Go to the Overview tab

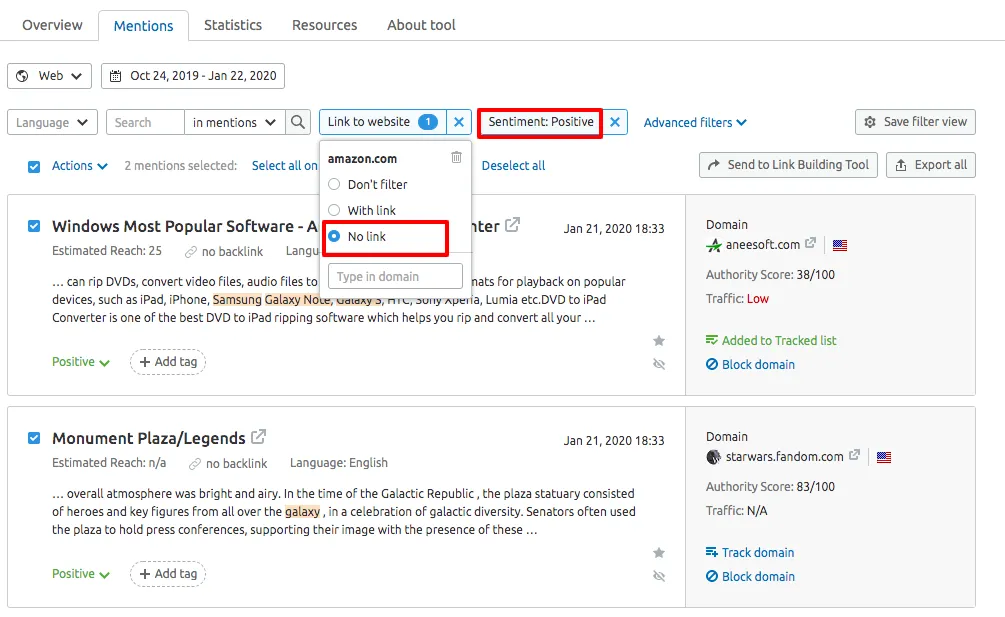click(52, 25)
